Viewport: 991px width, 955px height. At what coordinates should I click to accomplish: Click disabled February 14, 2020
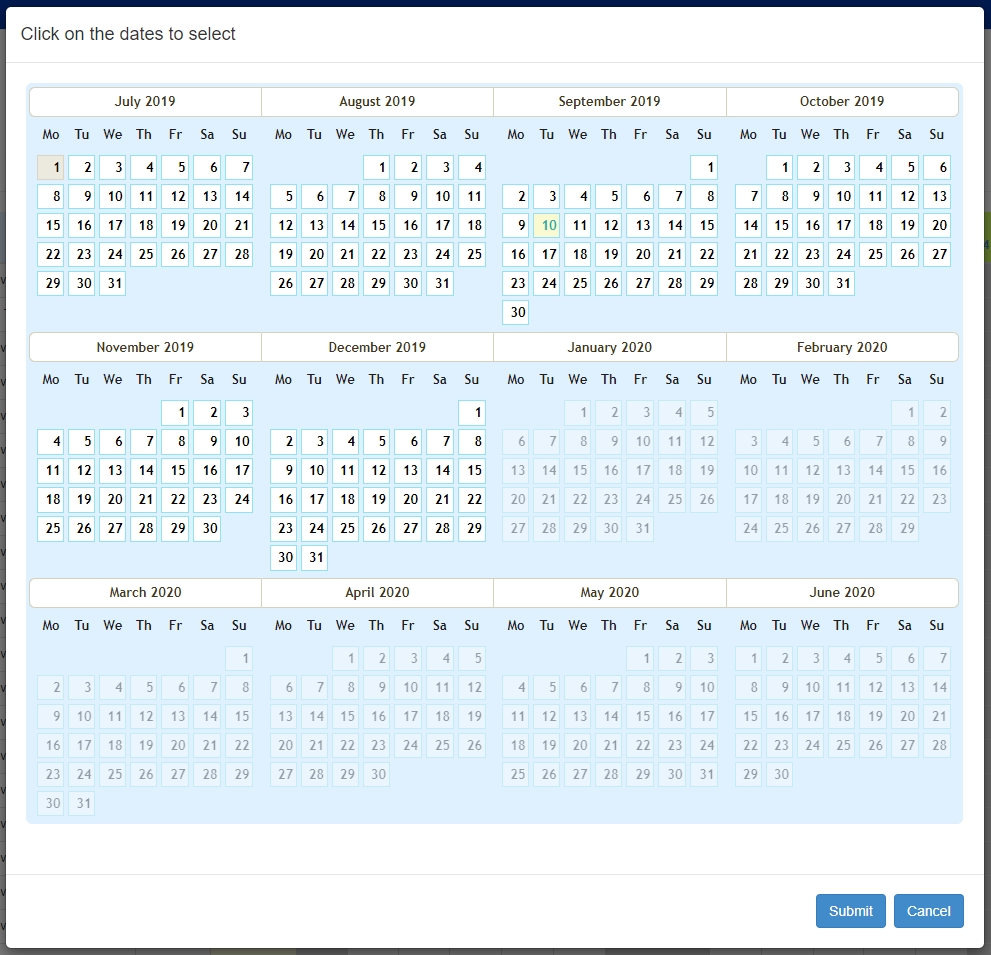pyautogui.click(x=873, y=470)
